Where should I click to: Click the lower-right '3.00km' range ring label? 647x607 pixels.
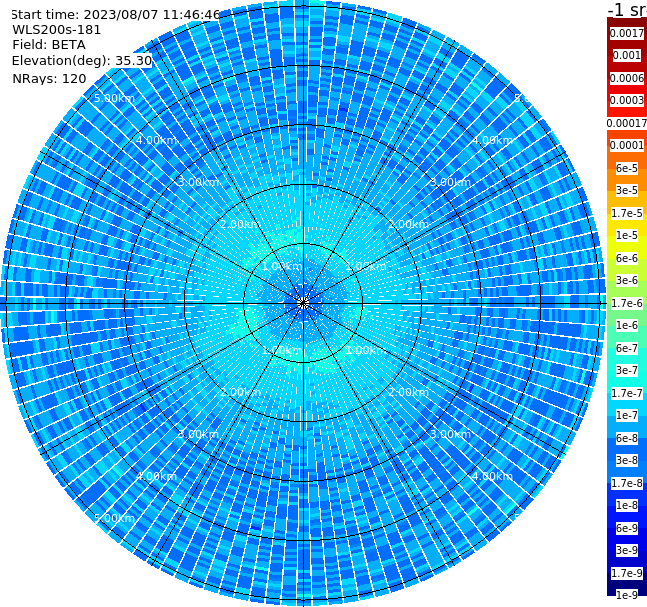point(451,434)
